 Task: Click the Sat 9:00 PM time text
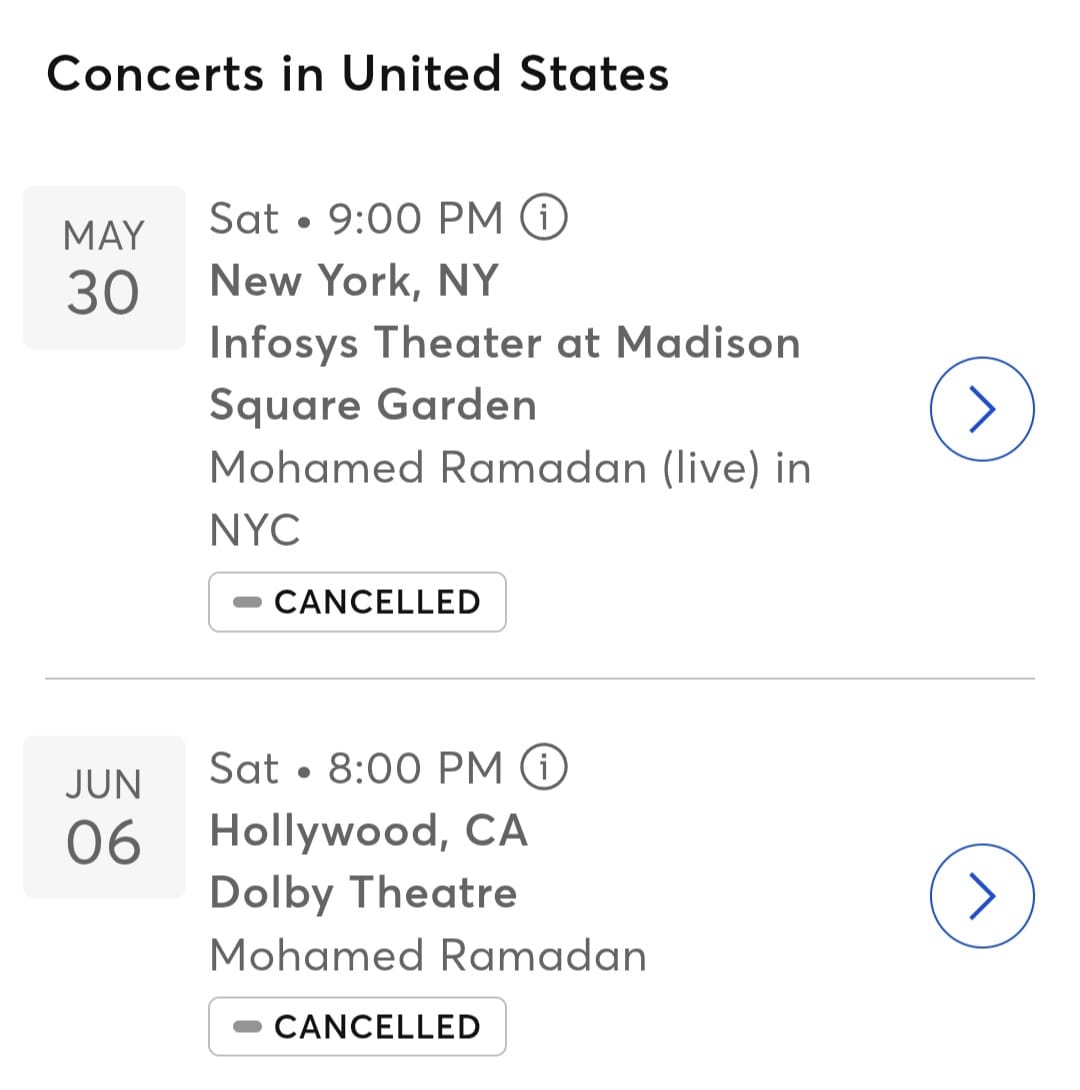click(x=356, y=218)
